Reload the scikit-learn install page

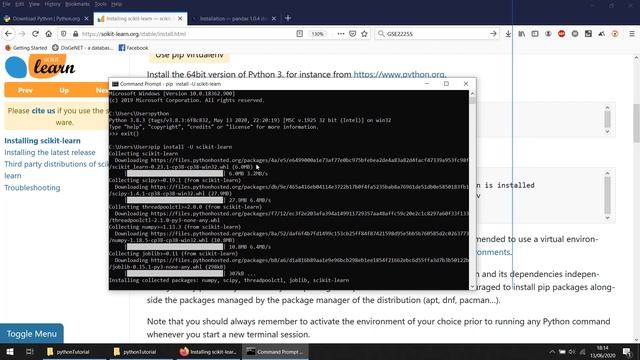tap(36, 34)
